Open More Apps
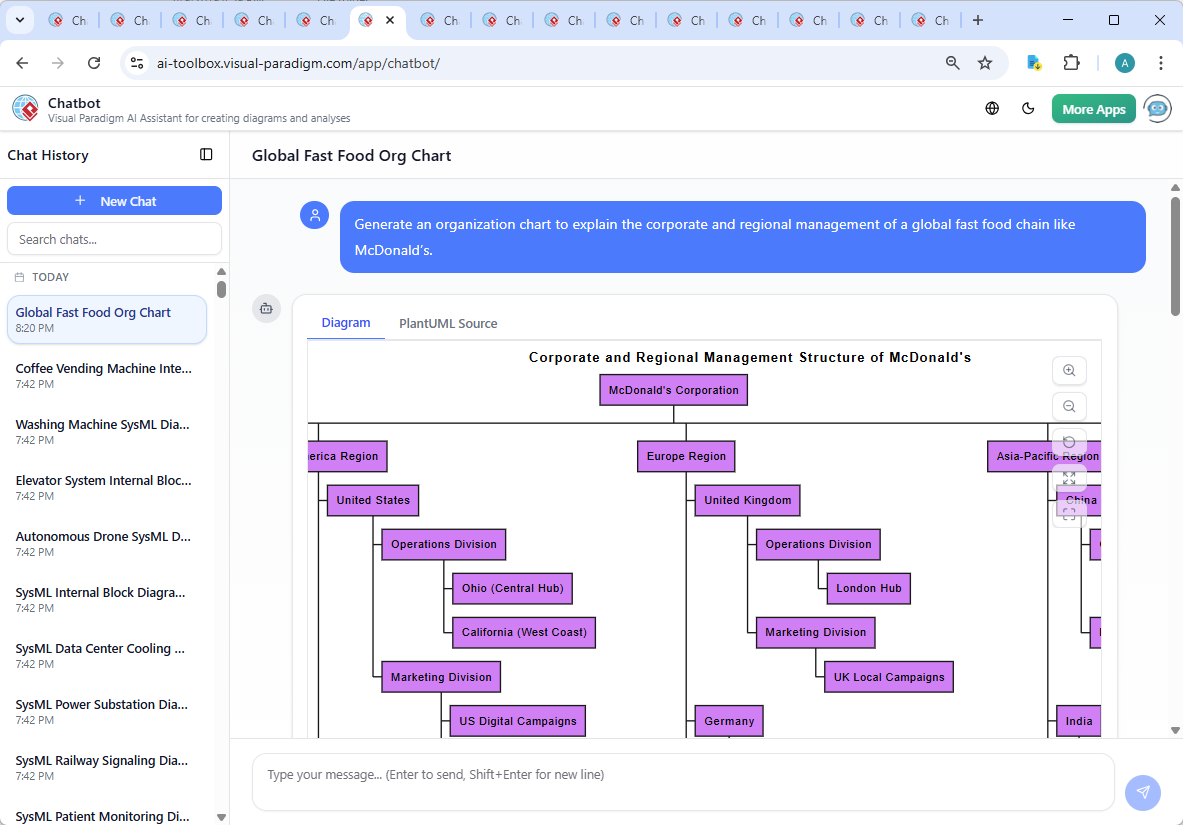The height and width of the screenshot is (825, 1183). [1093, 108]
